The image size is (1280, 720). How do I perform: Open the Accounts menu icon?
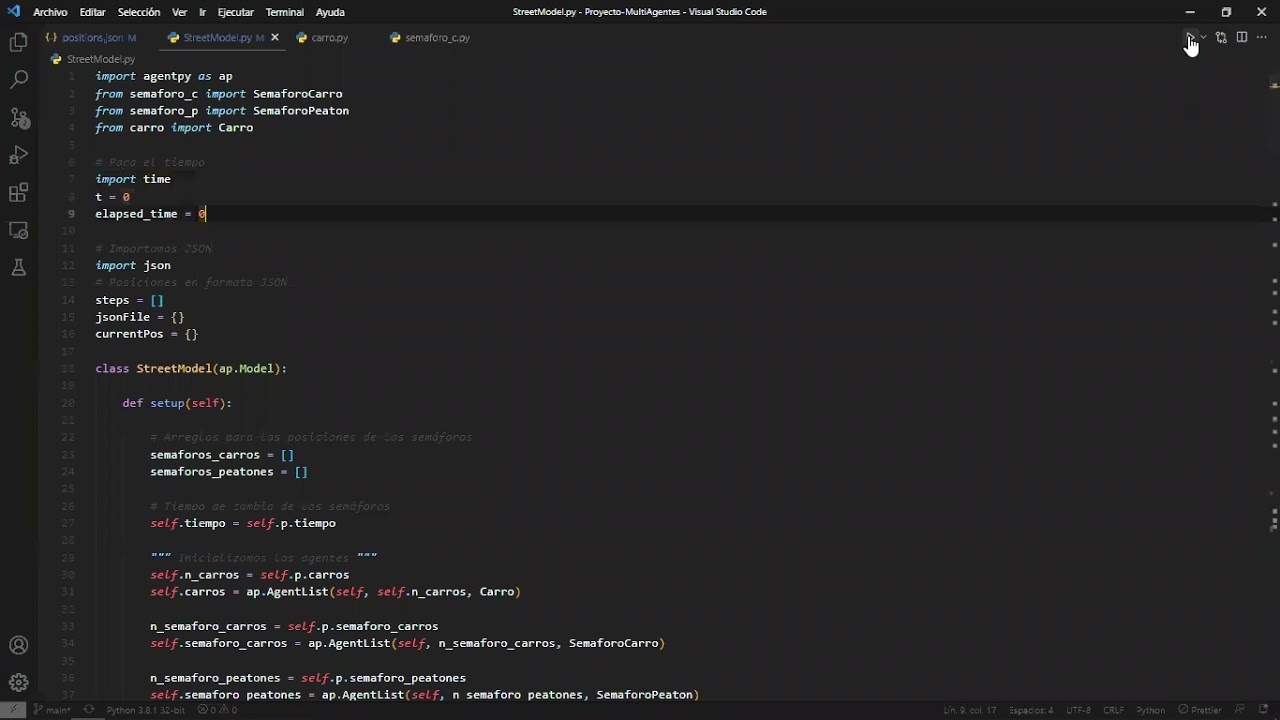[18, 645]
